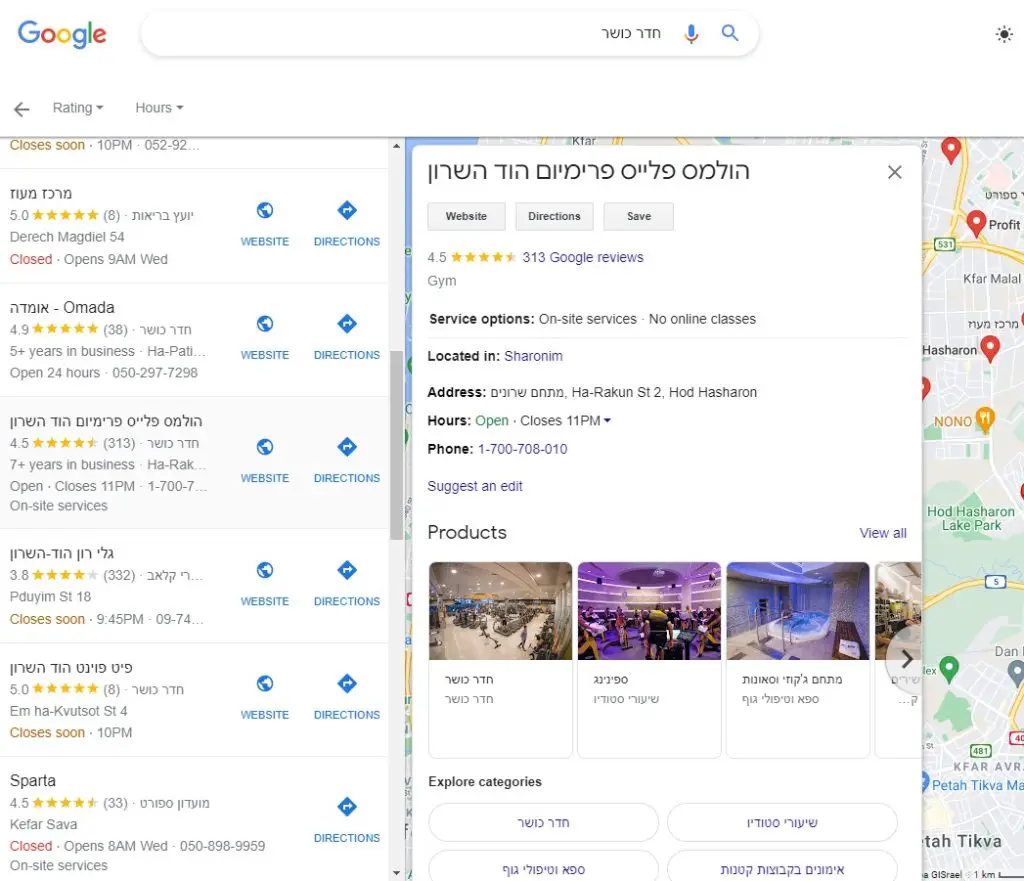
Task: Click View all products link
Action: click(882, 534)
